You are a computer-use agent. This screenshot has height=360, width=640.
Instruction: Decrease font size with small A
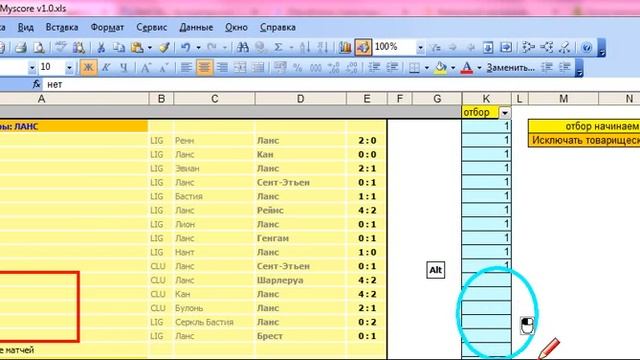[x=164, y=67]
